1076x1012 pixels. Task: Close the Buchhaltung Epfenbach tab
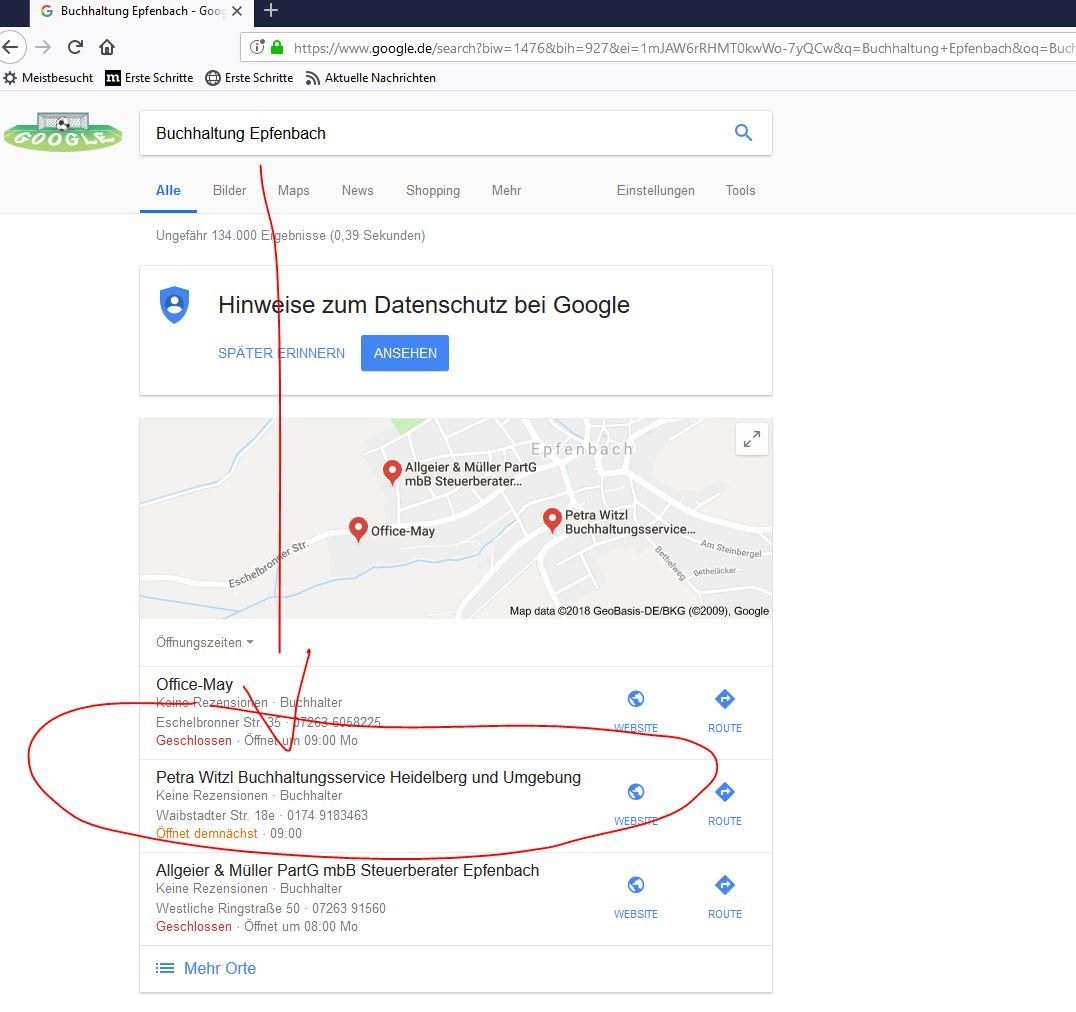pyautogui.click(x=237, y=11)
